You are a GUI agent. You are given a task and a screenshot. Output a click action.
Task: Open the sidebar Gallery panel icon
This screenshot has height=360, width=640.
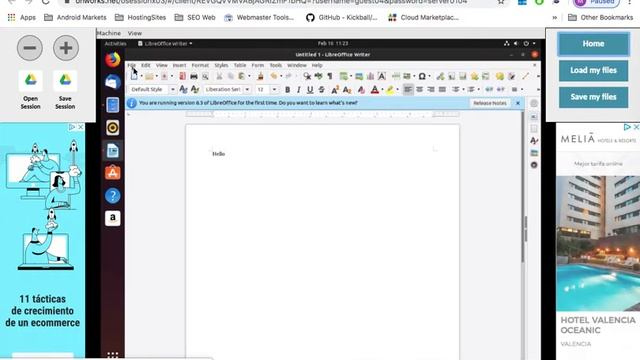[x=534, y=153]
